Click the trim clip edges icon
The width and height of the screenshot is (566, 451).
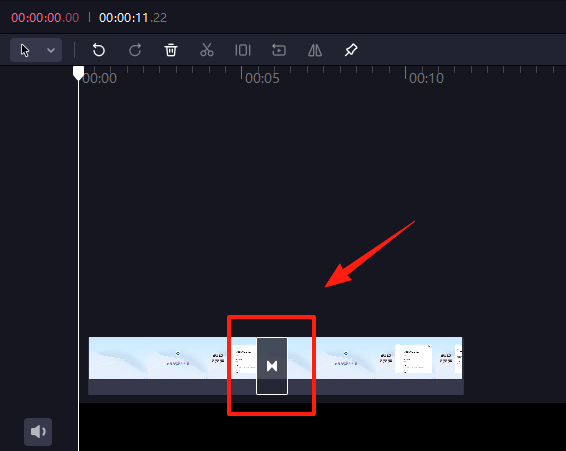[243, 50]
